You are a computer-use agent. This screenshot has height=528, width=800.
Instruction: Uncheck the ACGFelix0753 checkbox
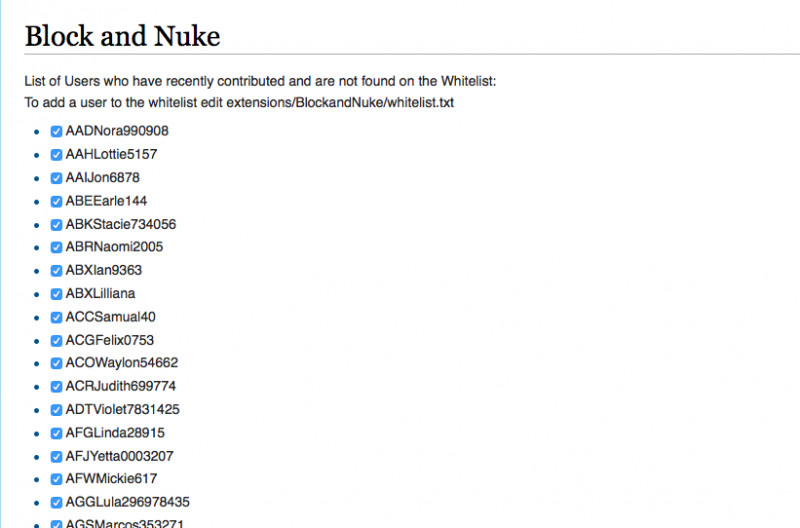(57, 340)
